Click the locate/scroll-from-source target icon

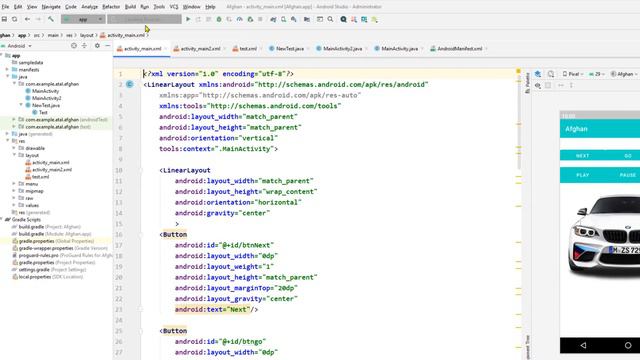pyautogui.click(x=74, y=46)
